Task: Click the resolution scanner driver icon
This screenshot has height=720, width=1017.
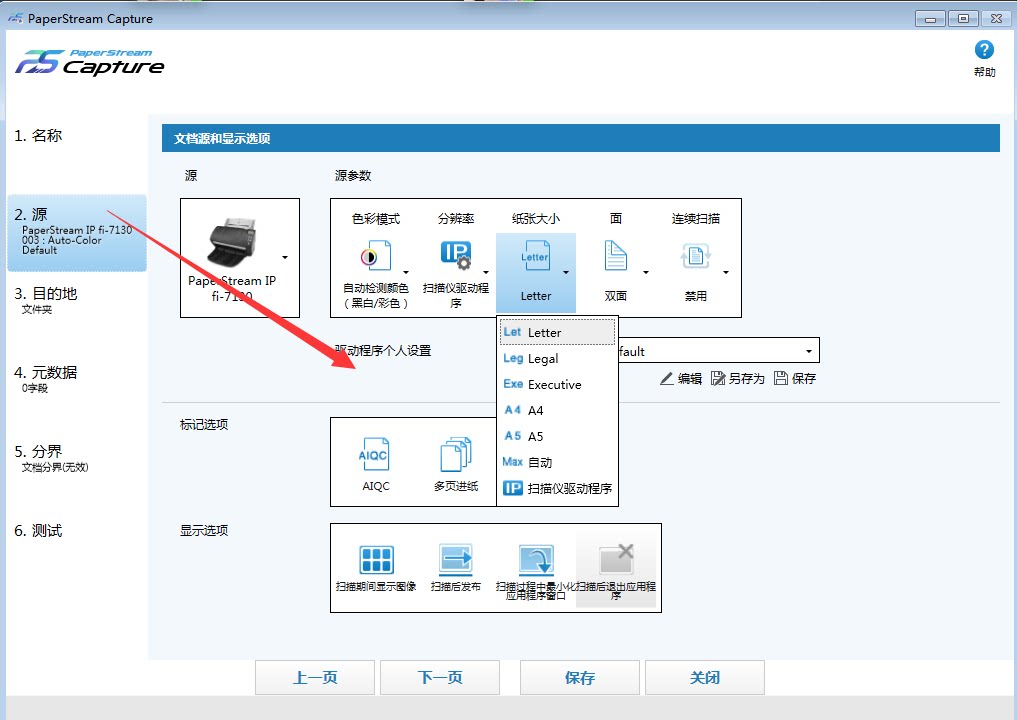Action: click(x=455, y=256)
